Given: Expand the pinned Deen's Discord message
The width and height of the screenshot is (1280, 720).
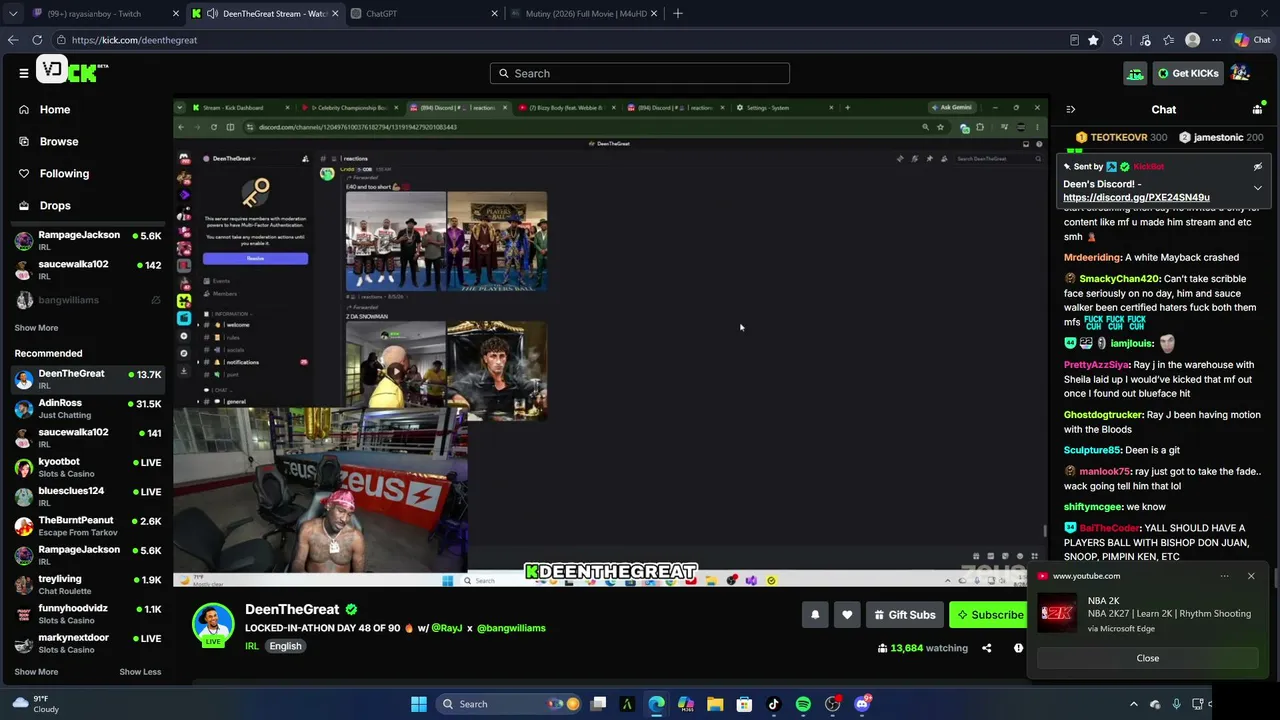Looking at the screenshot, I should pyautogui.click(x=1257, y=187).
